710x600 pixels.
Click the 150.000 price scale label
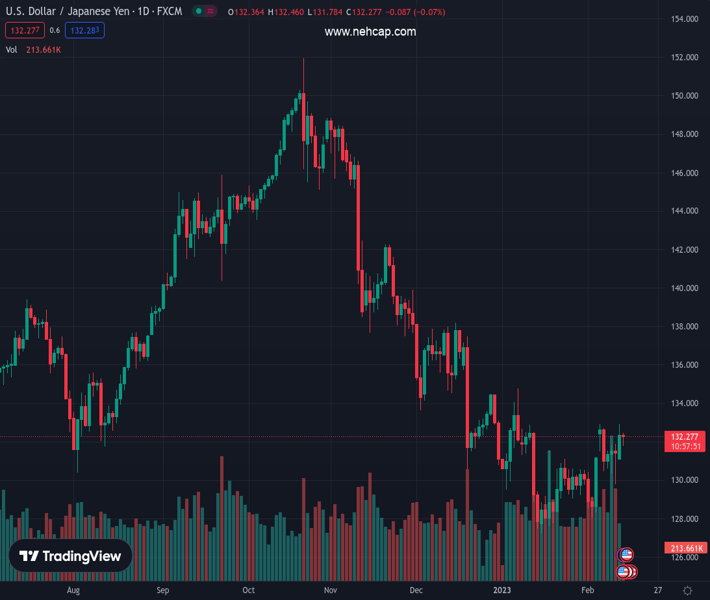tap(684, 96)
